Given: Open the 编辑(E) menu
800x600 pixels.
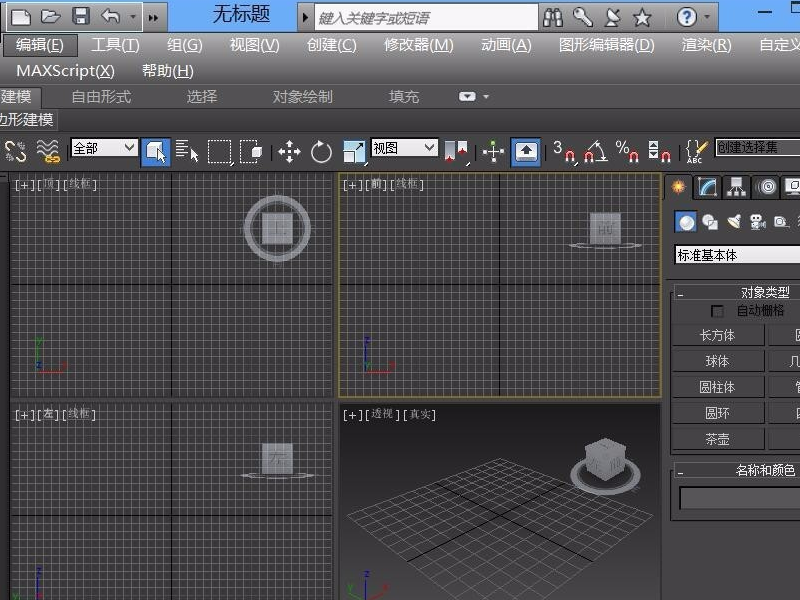Looking at the screenshot, I should (x=40, y=45).
